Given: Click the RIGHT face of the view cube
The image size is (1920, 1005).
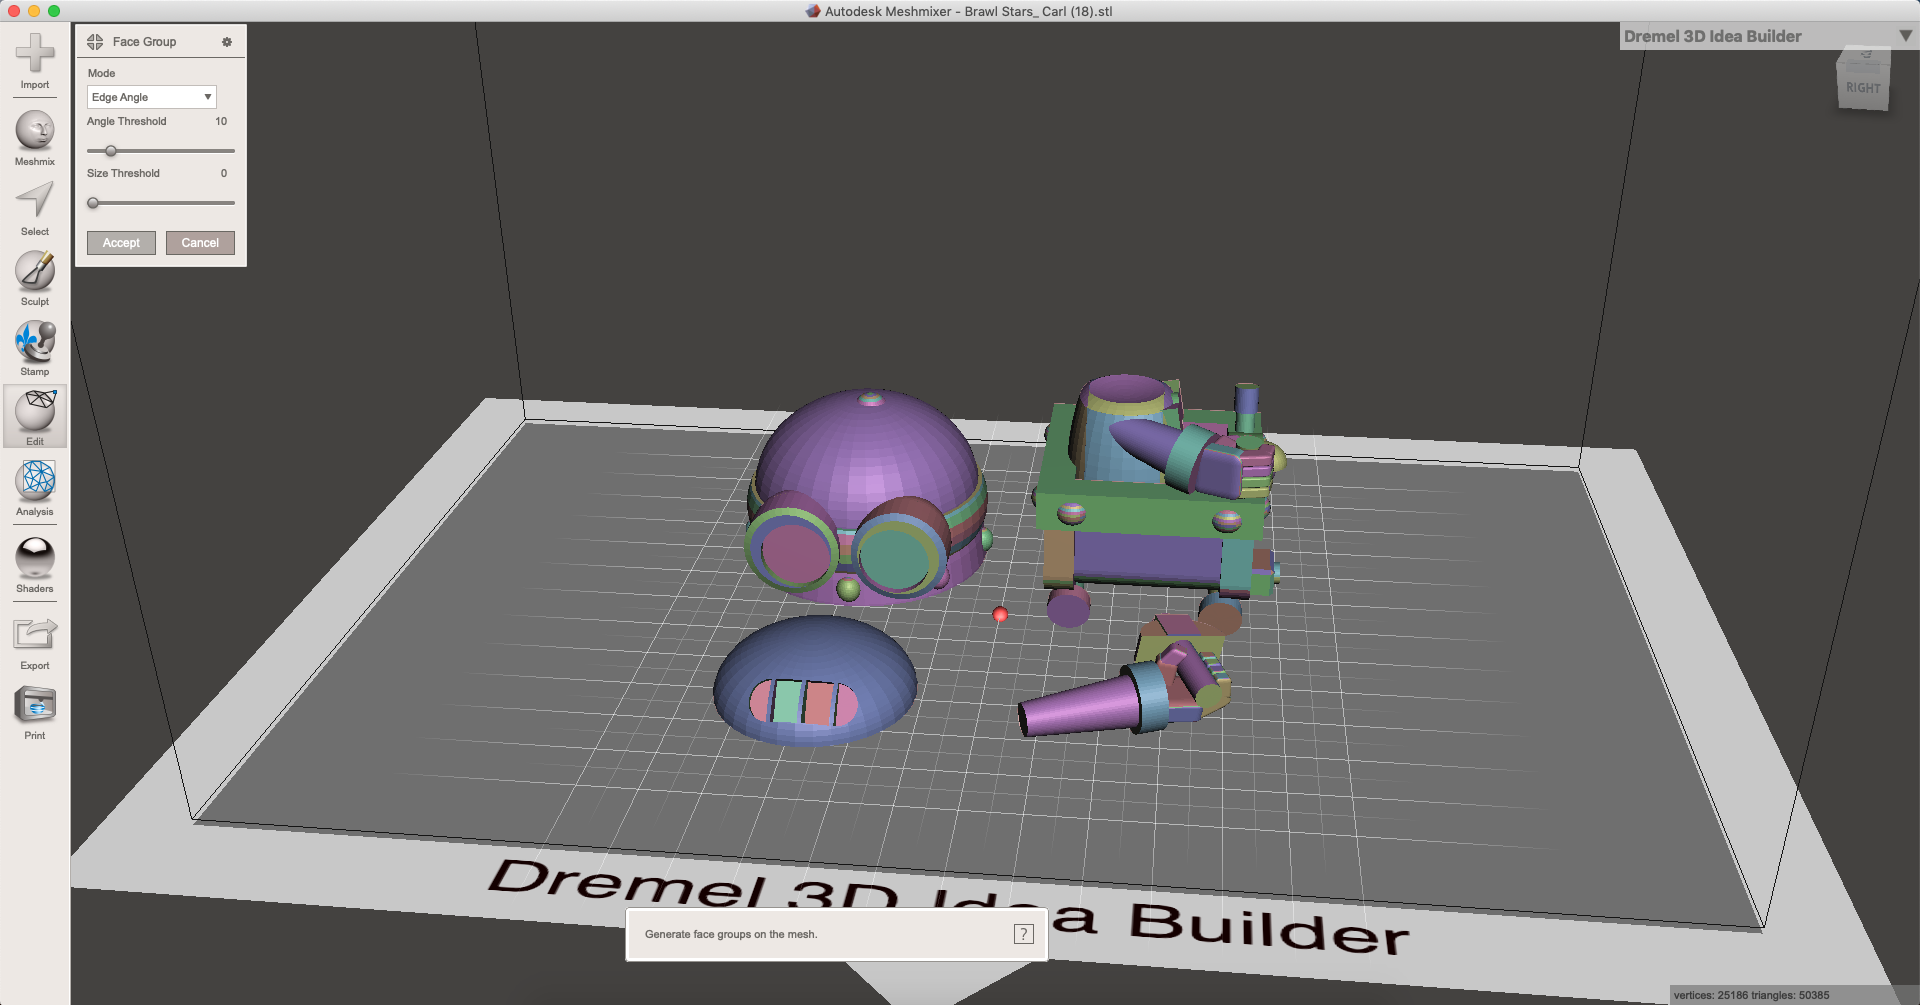Looking at the screenshot, I should point(1864,87).
